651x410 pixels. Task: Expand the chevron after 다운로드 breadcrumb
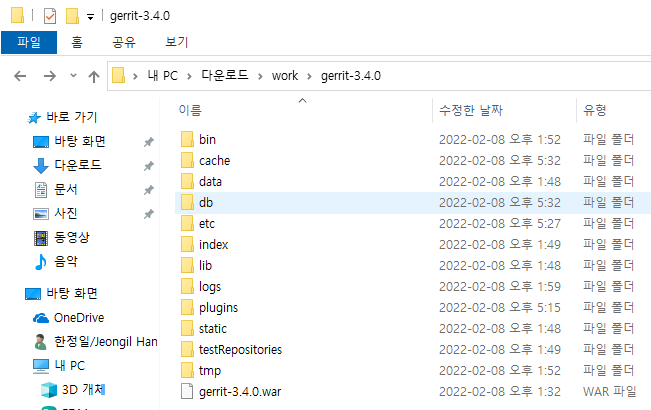tap(260, 76)
